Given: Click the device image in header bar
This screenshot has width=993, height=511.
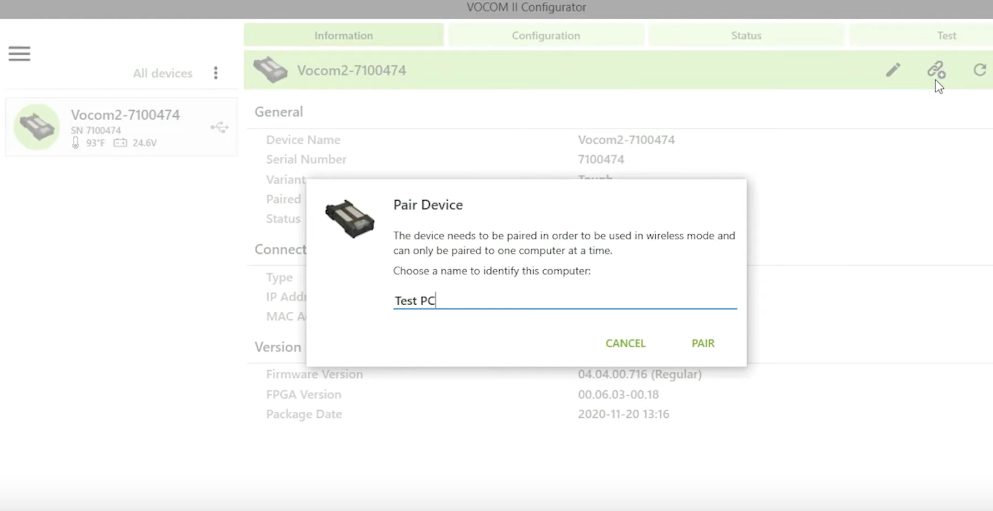Looking at the screenshot, I should click(x=270, y=70).
